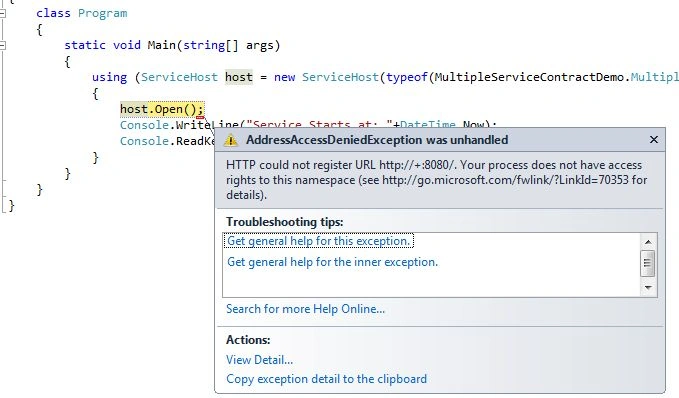Click the 'Actions:' heading in dialog

point(248,340)
